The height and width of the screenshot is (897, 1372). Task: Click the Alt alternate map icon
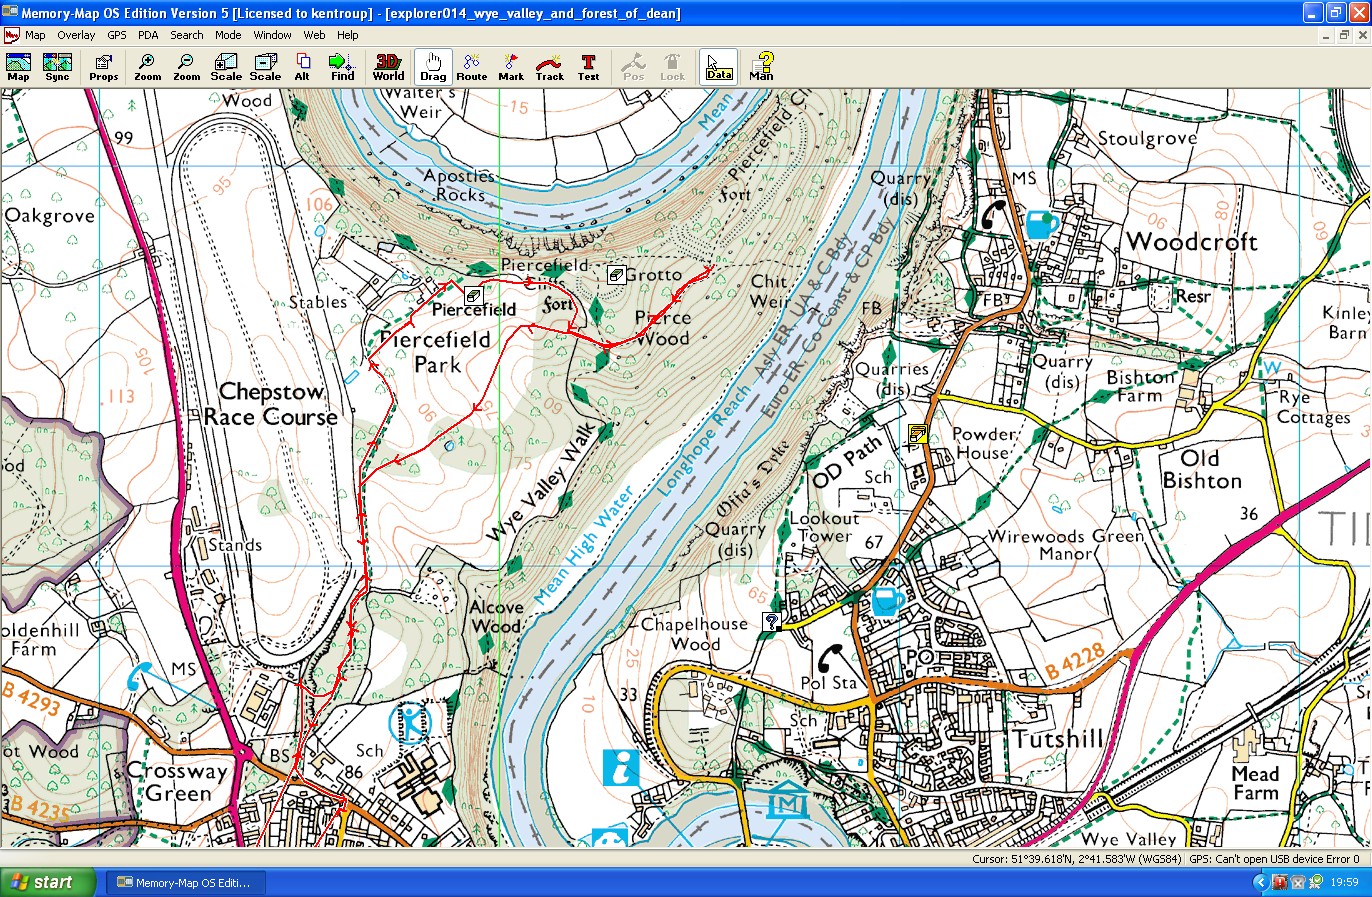[302, 67]
